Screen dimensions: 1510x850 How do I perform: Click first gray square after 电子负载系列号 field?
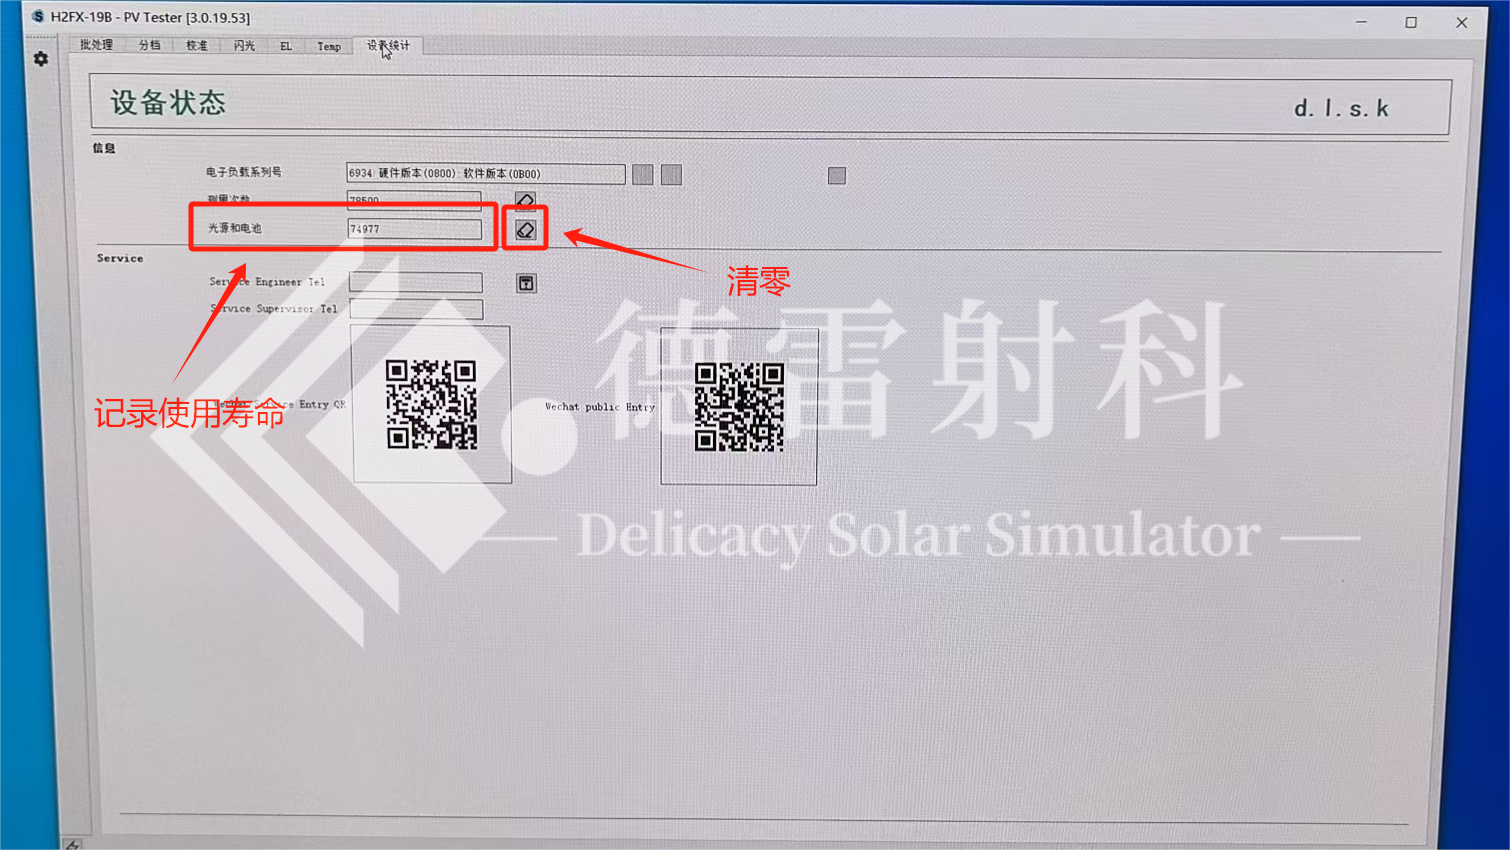[x=643, y=175]
